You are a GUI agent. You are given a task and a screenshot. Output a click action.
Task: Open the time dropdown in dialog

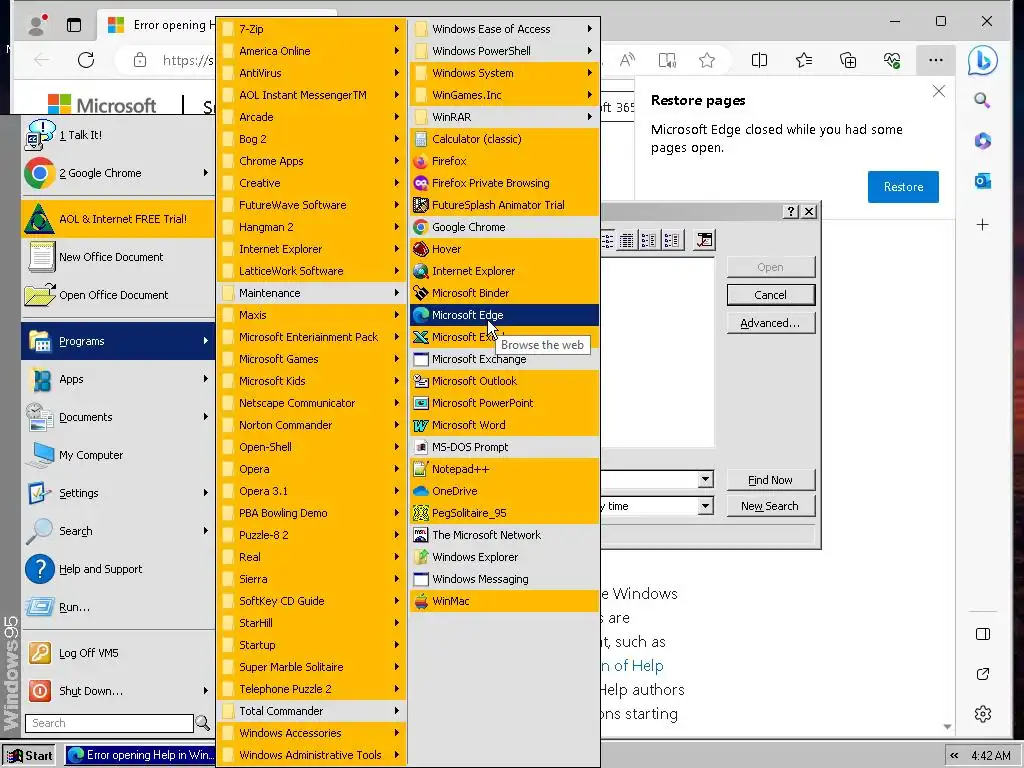tap(705, 506)
